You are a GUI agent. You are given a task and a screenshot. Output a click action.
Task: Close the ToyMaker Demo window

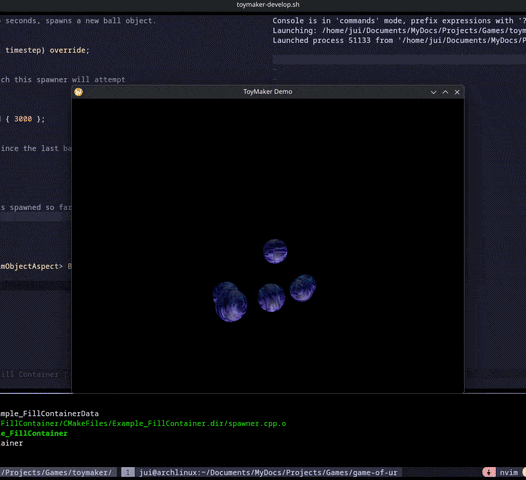[457, 92]
